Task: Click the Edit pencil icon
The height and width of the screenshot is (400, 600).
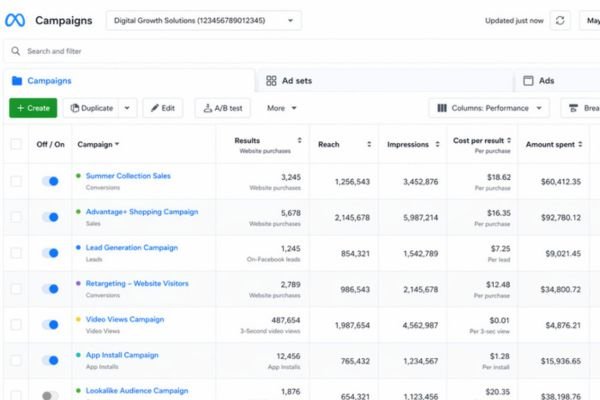Action: pos(155,108)
